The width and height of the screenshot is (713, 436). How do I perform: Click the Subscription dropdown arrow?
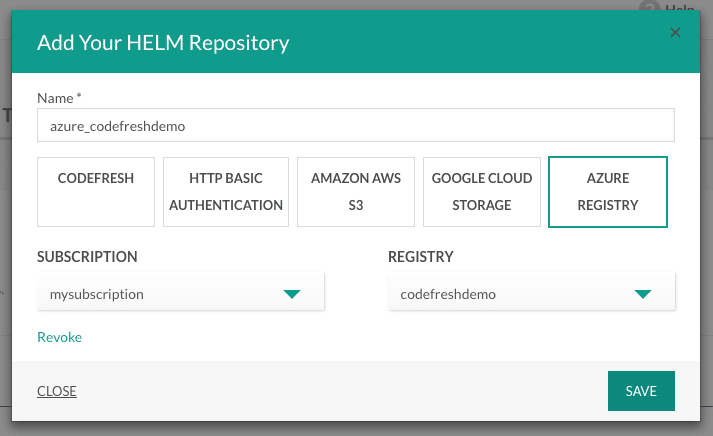coord(292,294)
